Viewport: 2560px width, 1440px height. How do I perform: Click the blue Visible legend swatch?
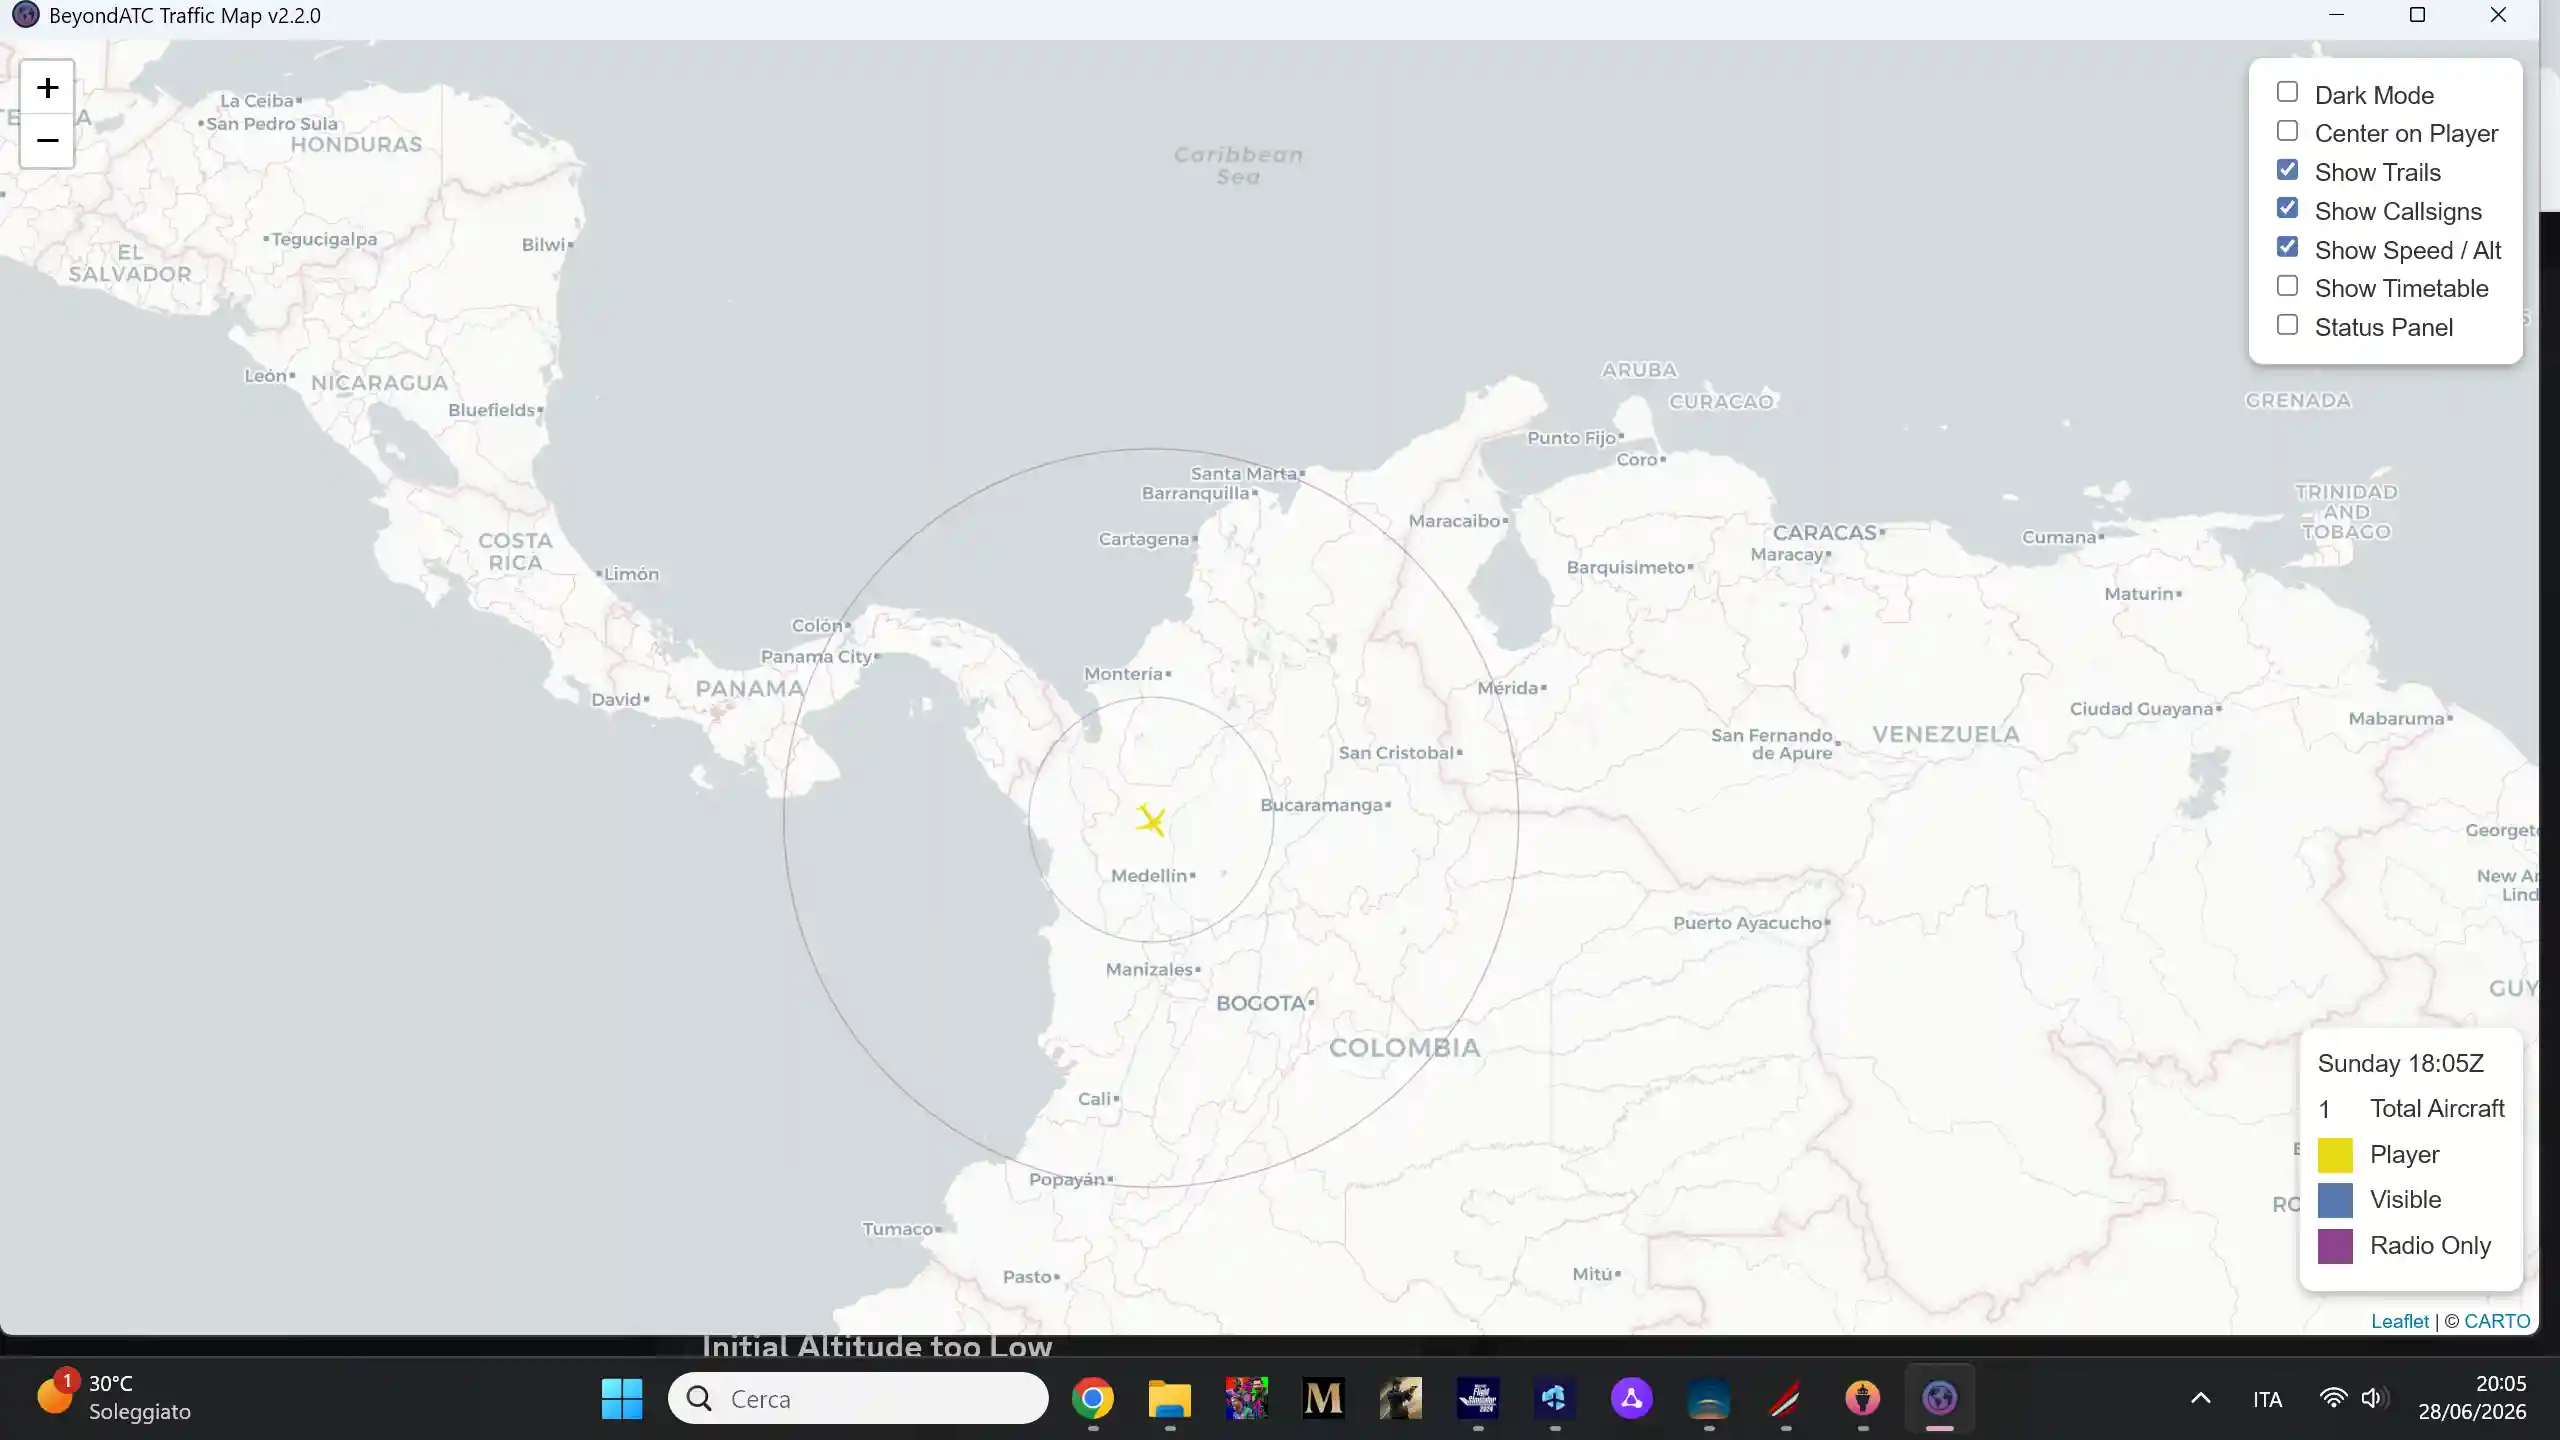point(2335,1200)
